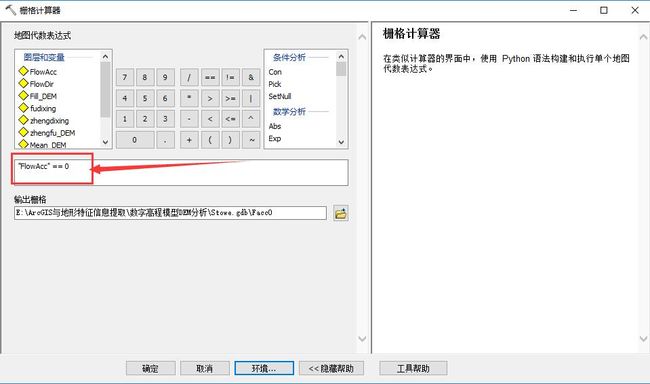Click the layers list scrollbar thumb
Image resolution: width=650 pixels, height=384 pixels.
click(105, 90)
